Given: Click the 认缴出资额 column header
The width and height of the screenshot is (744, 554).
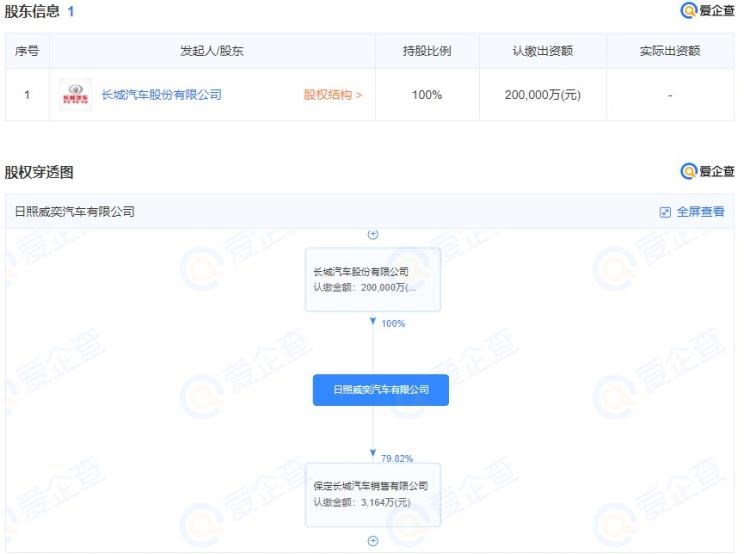Looking at the screenshot, I should click(x=543, y=51).
